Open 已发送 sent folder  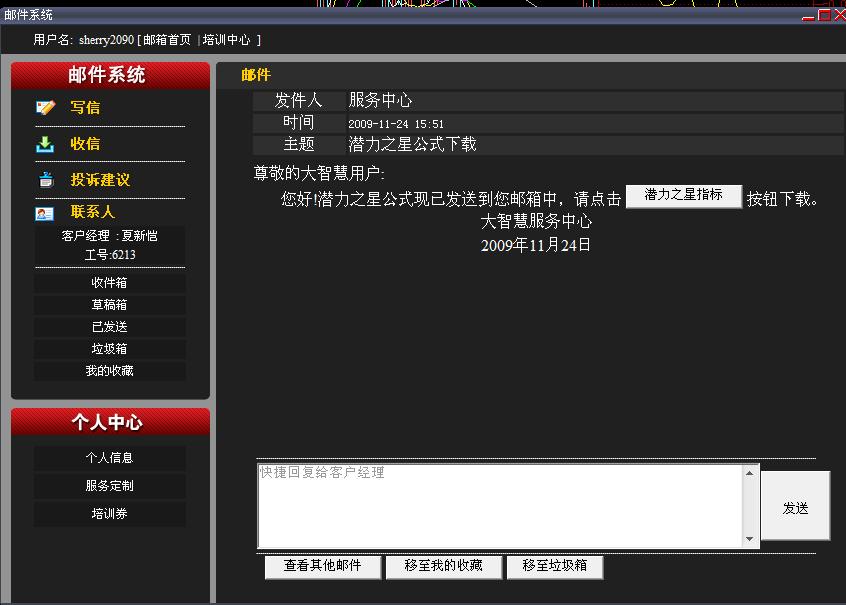[110, 327]
